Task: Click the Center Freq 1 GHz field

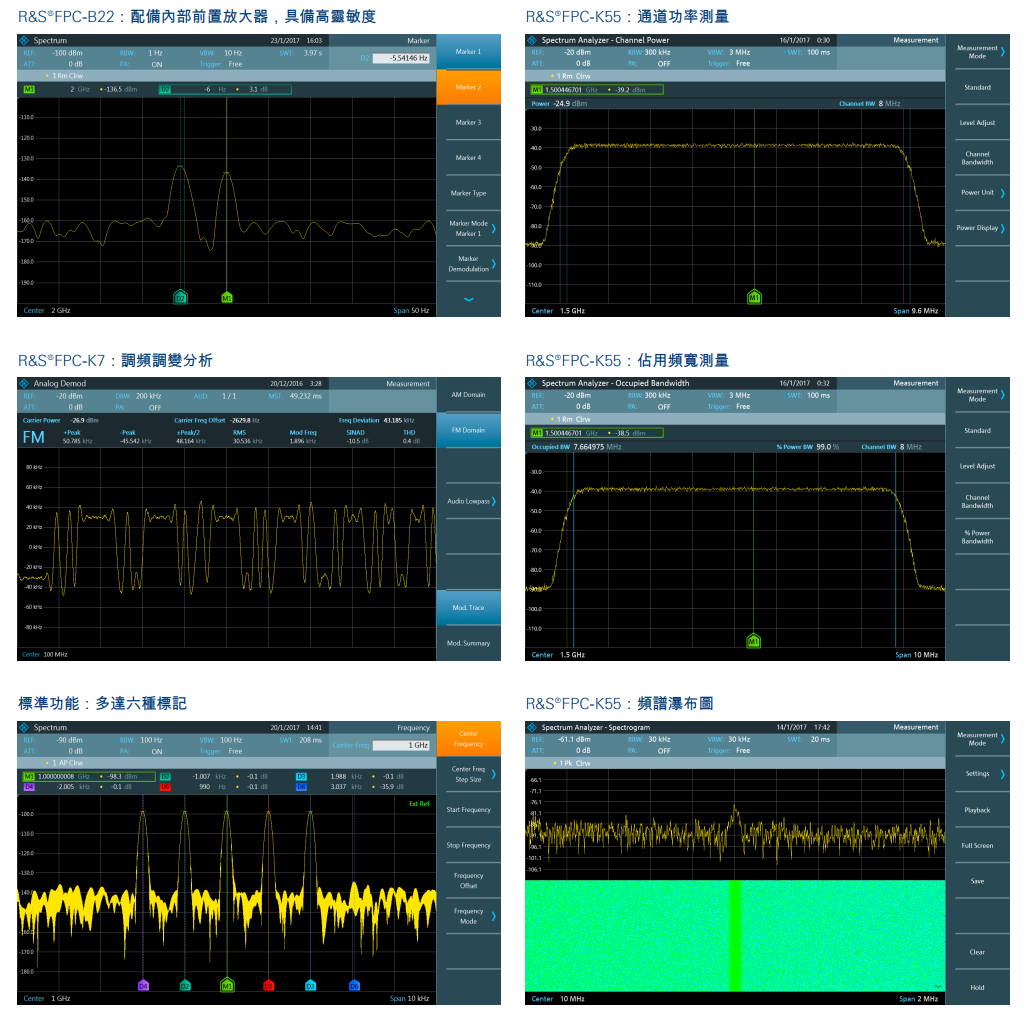Action: pos(402,745)
